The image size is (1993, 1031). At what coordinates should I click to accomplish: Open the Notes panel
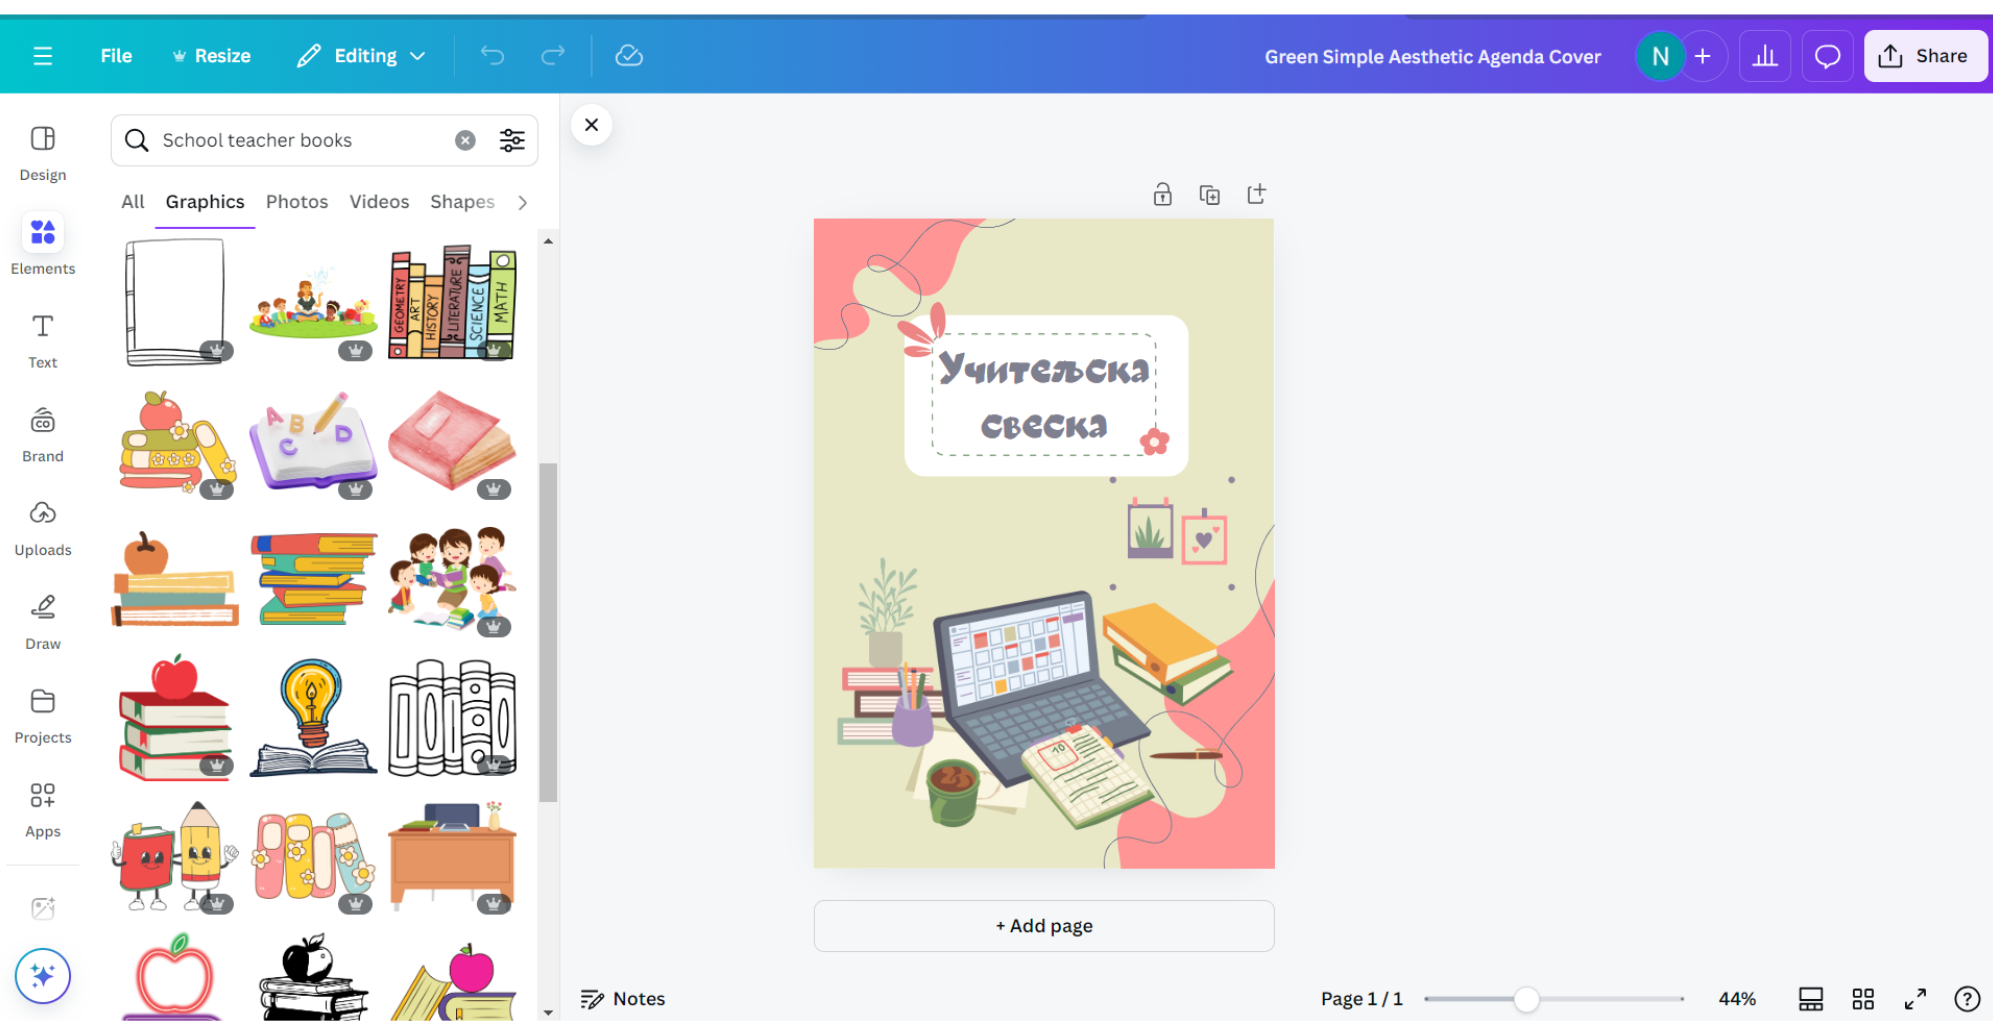622,998
